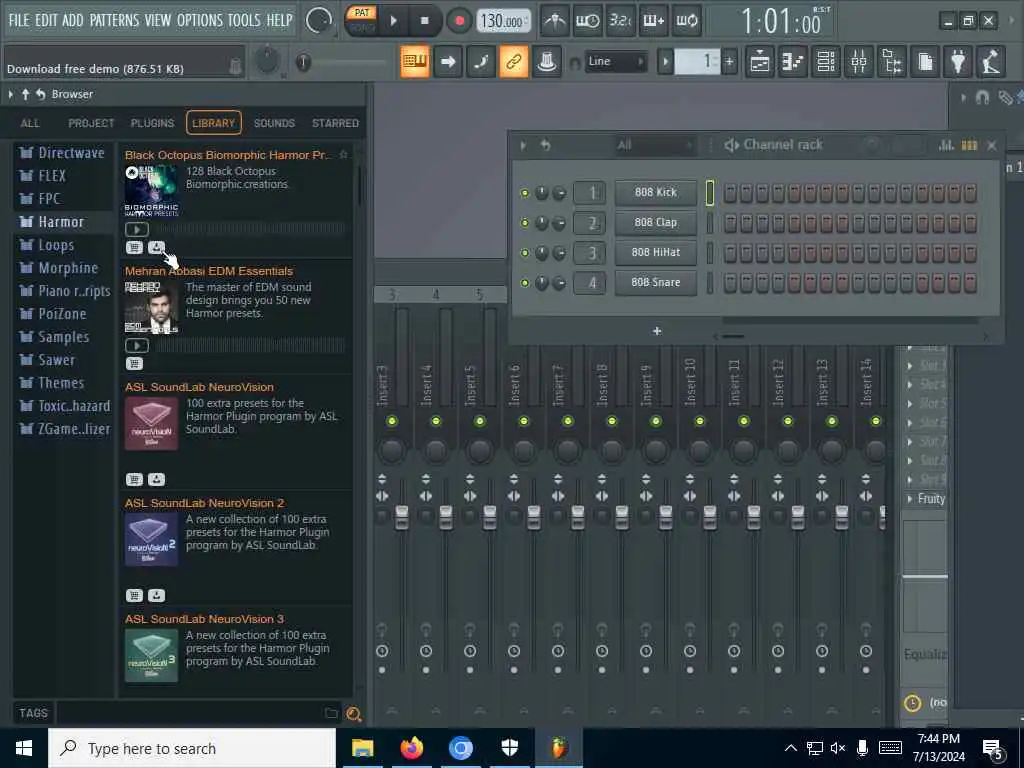
Task: Open Channel rack options menu arrow
Action: pyautogui.click(x=523, y=145)
